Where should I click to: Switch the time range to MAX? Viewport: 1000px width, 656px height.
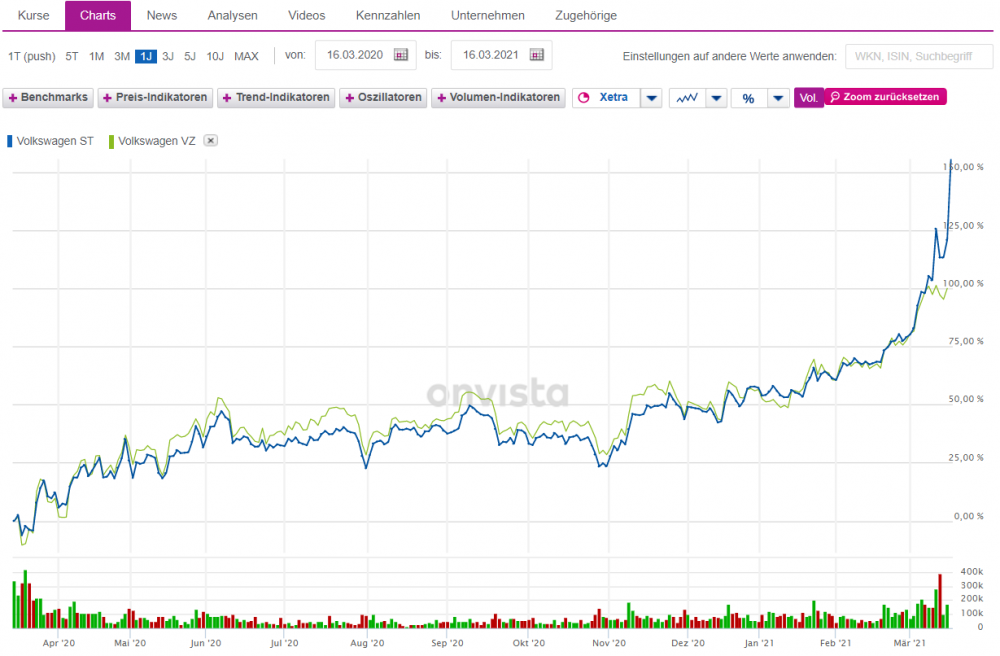[246, 56]
